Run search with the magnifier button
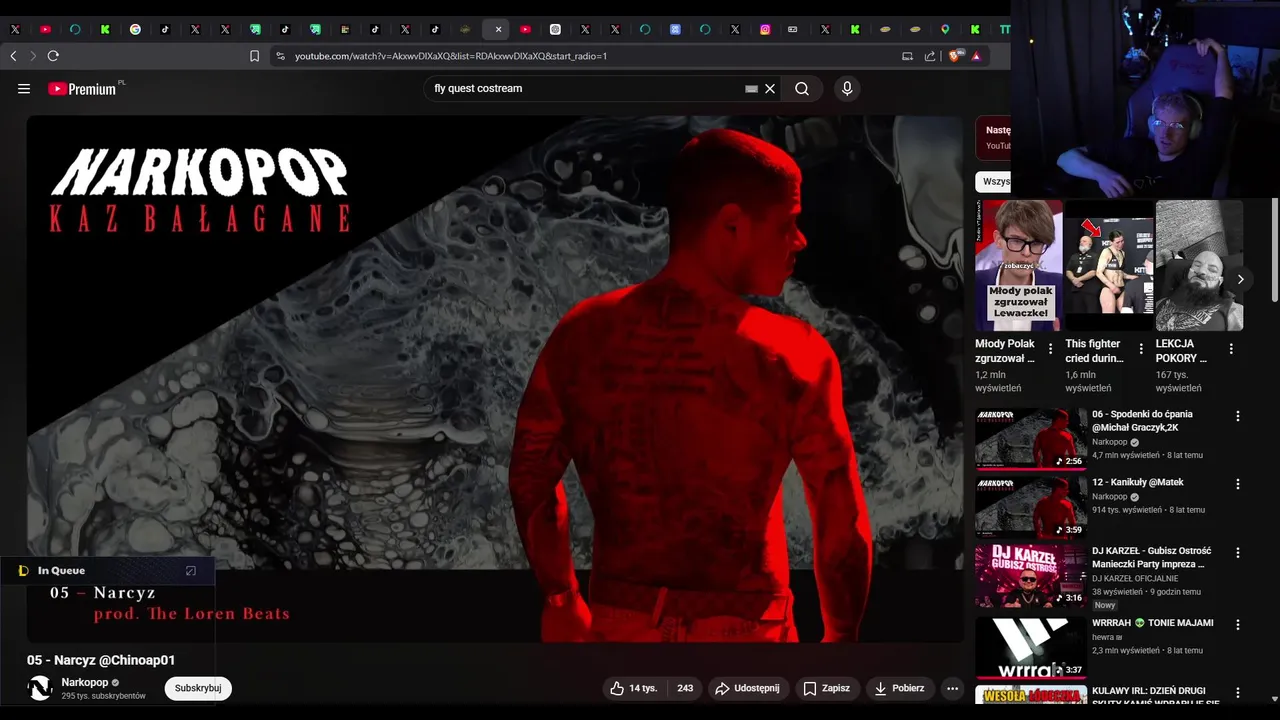The image size is (1280, 720). 802,89
